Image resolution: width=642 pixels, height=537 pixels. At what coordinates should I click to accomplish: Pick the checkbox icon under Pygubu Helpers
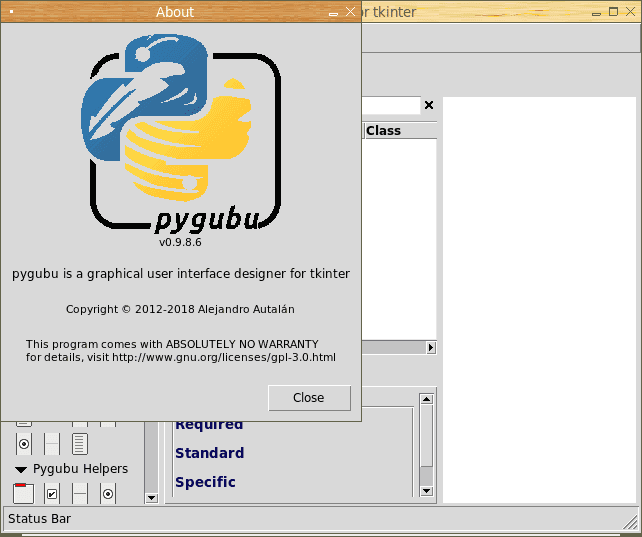click(x=52, y=493)
